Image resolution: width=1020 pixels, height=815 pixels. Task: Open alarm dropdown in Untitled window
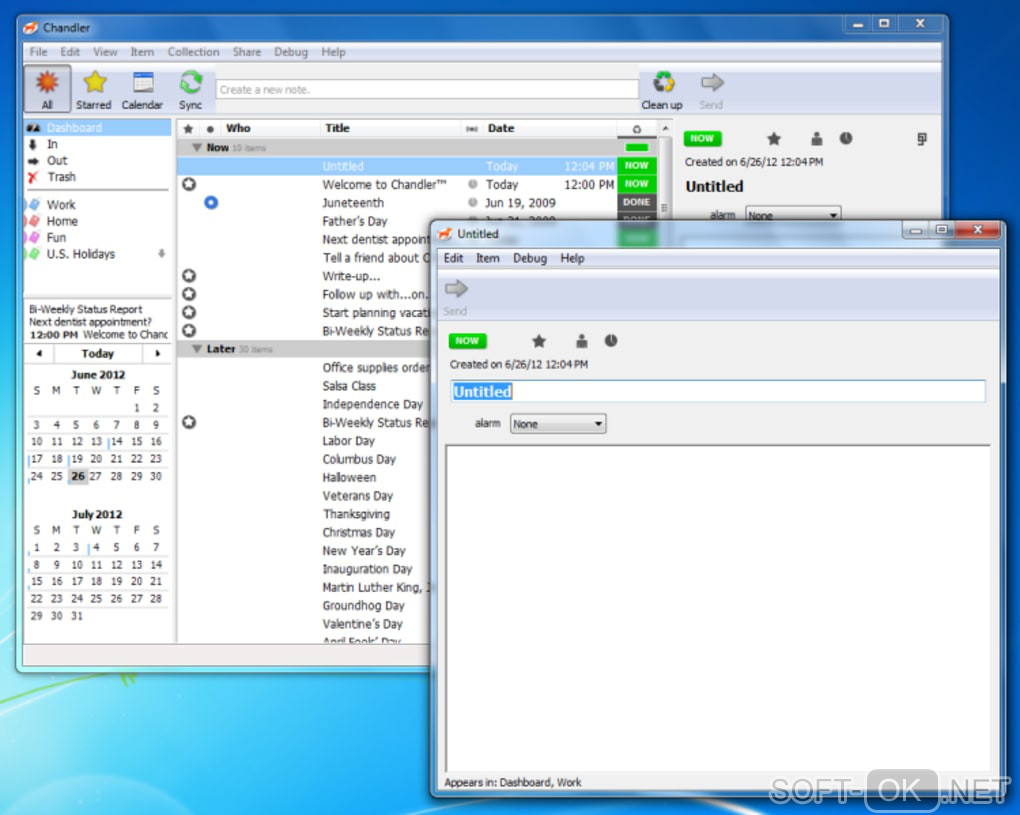[x=558, y=424]
